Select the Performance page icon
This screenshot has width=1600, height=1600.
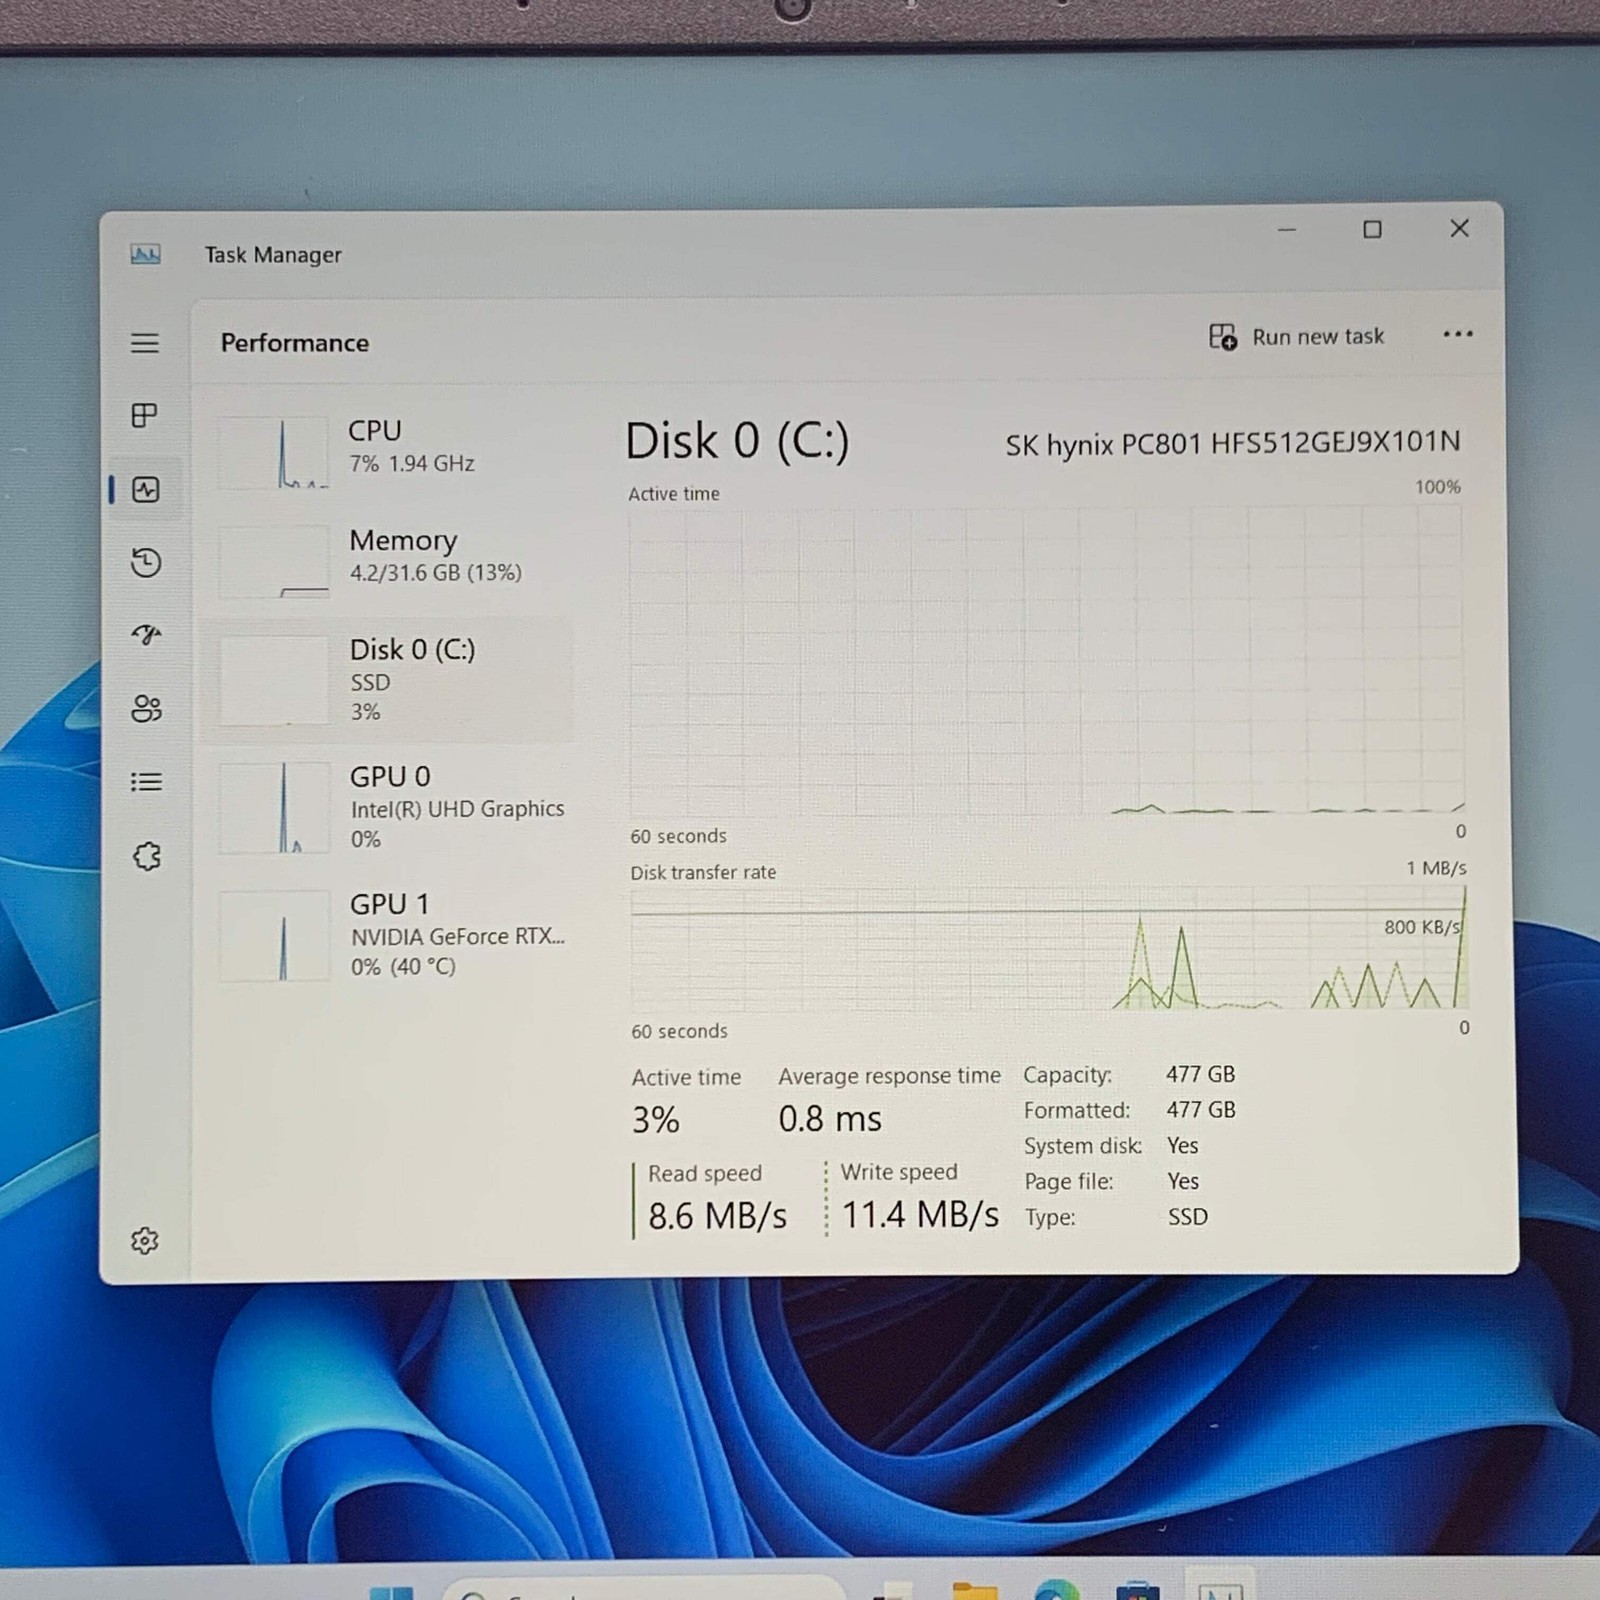146,489
